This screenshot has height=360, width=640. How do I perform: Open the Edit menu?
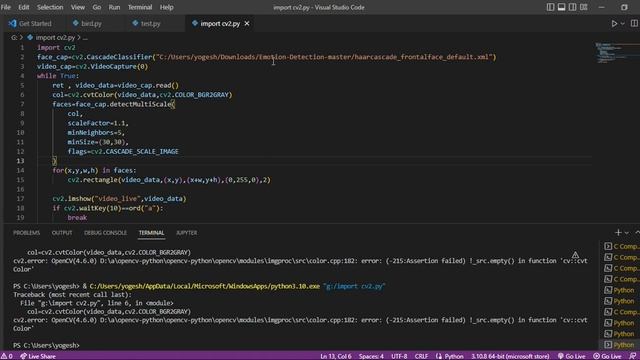24,7
